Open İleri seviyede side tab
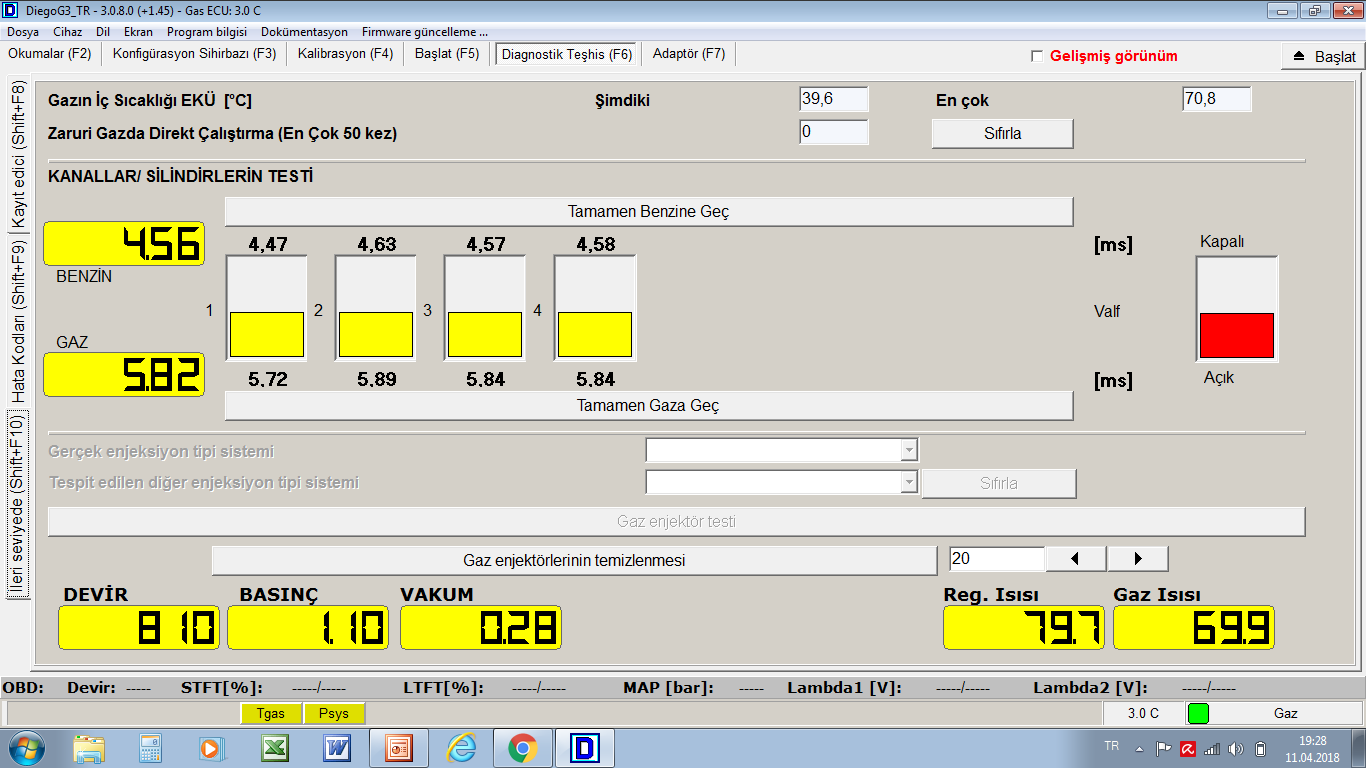 tap(17, 505)
